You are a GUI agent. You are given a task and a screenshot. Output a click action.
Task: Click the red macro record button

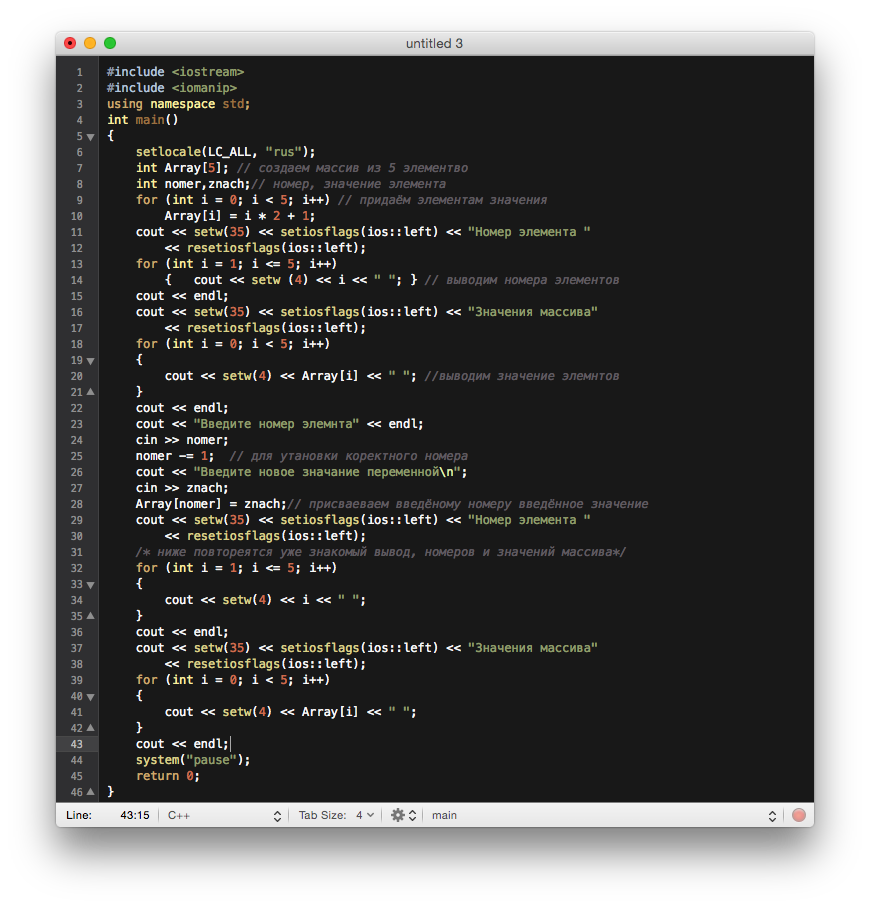click(799, 815)
